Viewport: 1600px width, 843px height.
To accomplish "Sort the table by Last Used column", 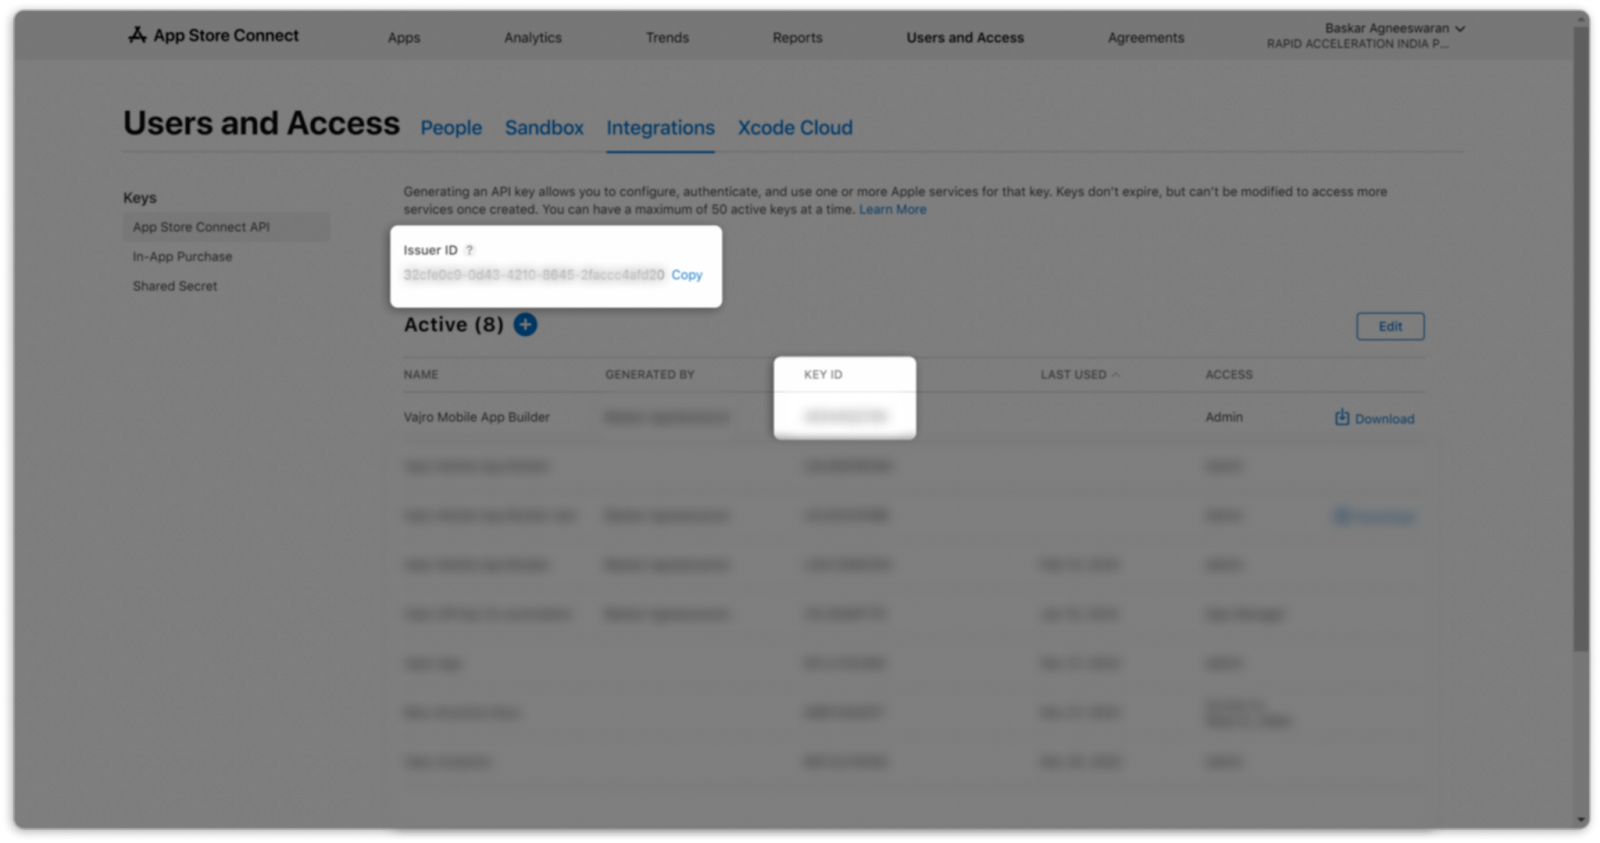I will (x=1080, y=375).
